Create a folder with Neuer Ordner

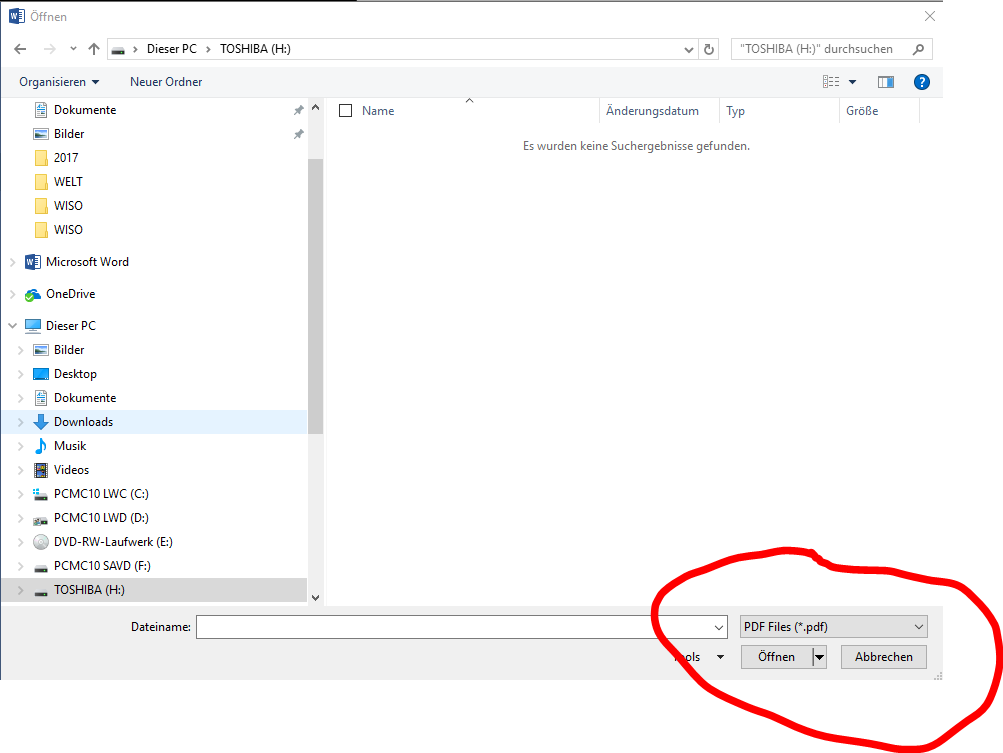[166, 82]
